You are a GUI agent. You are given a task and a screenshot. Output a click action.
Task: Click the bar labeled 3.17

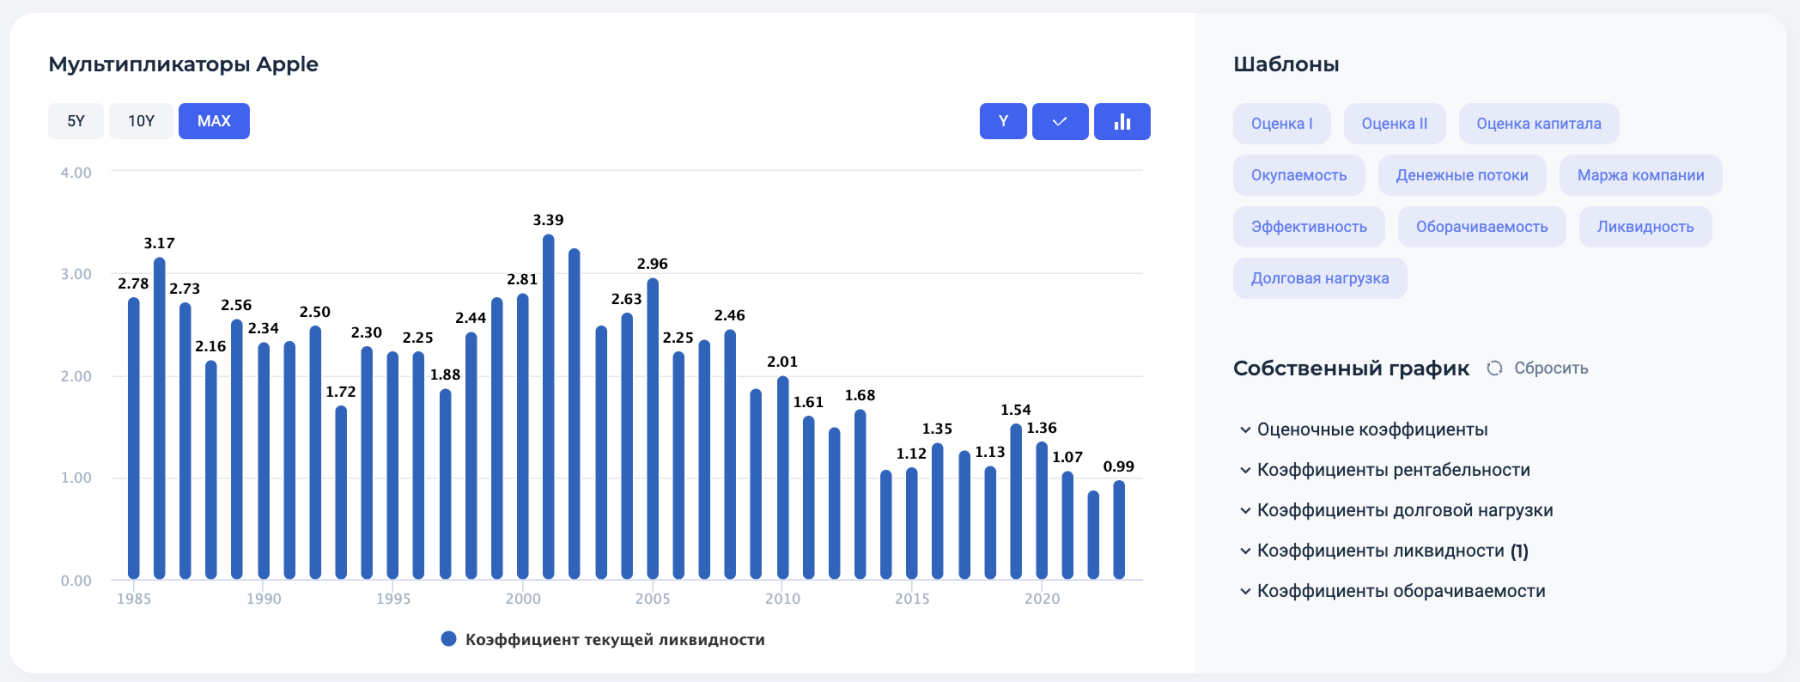coord(159,419)
